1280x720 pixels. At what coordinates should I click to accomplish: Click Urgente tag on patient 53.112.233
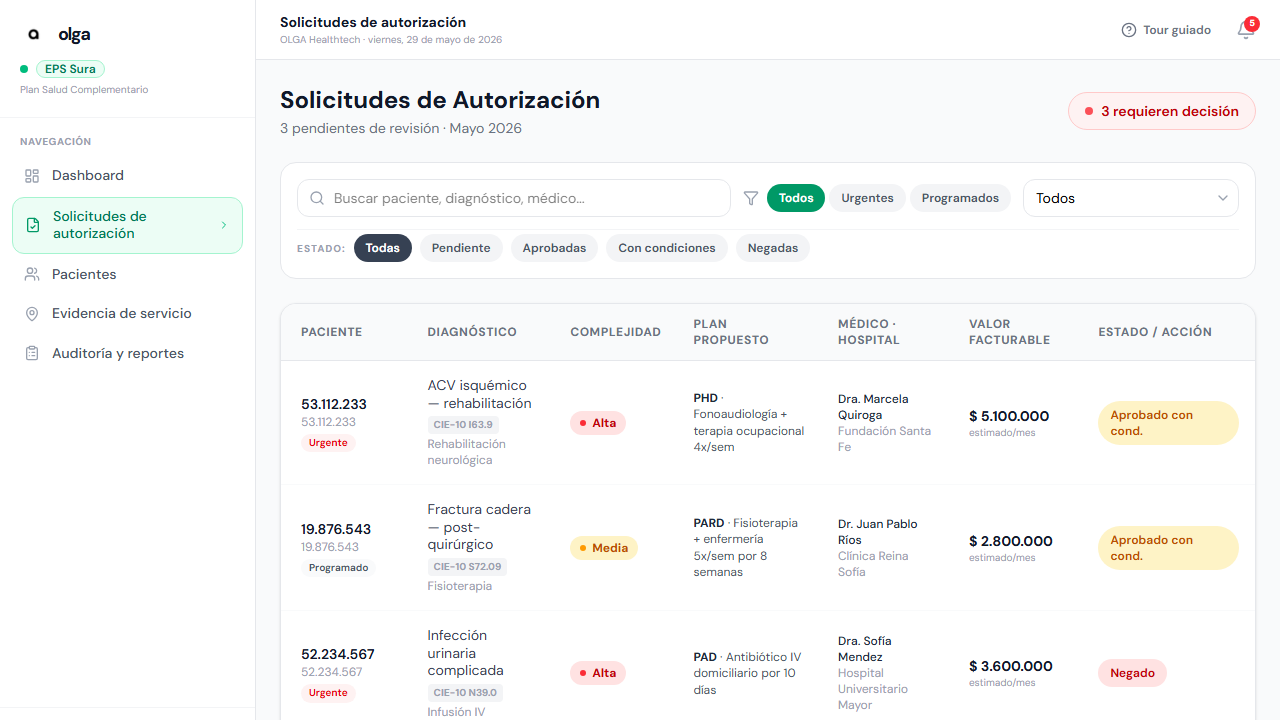coord(328,443)
